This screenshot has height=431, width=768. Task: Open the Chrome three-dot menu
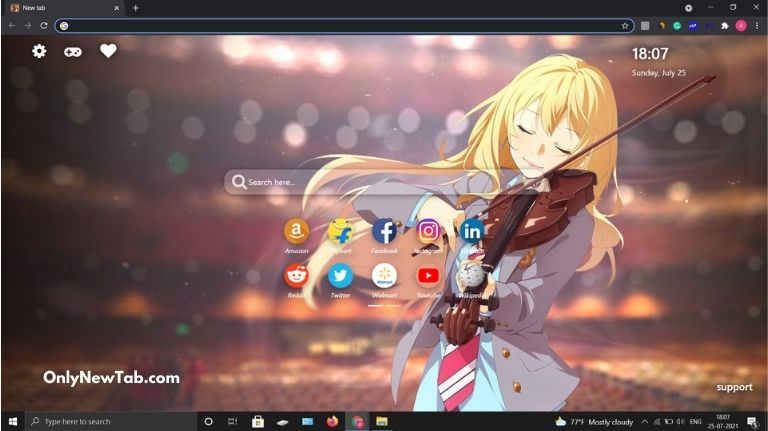757,25
